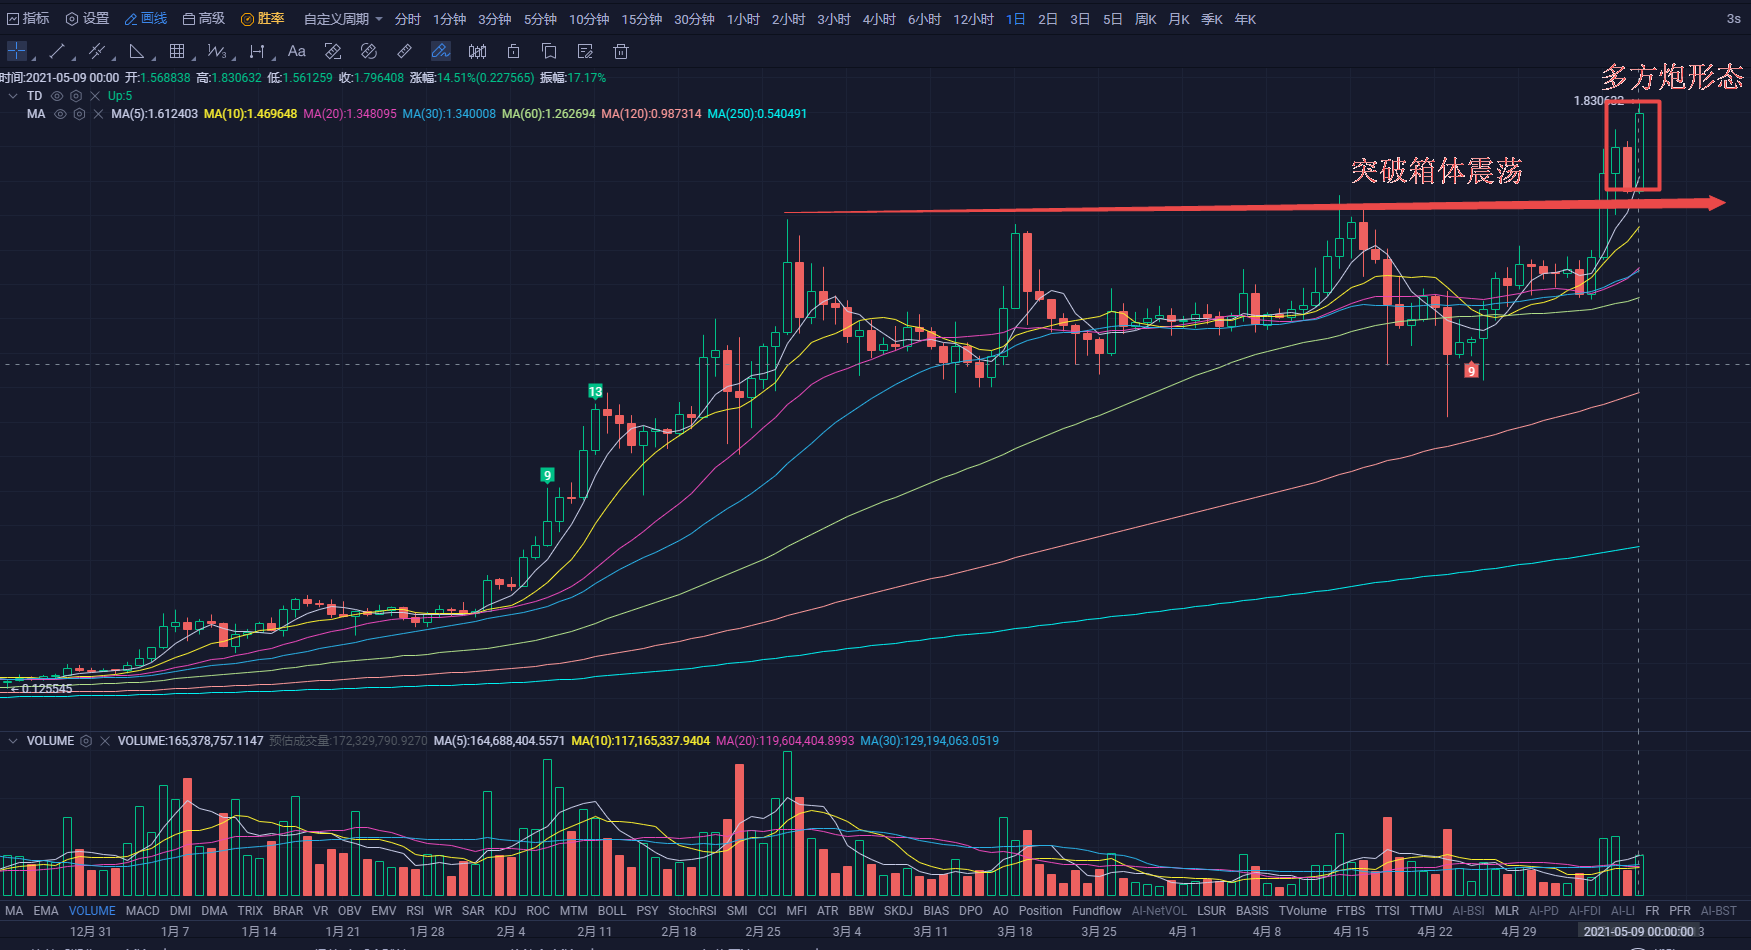
Task: Select the AI-NetVOL indicator tab
Action: pyautogui.click(x=1159, y=911)
